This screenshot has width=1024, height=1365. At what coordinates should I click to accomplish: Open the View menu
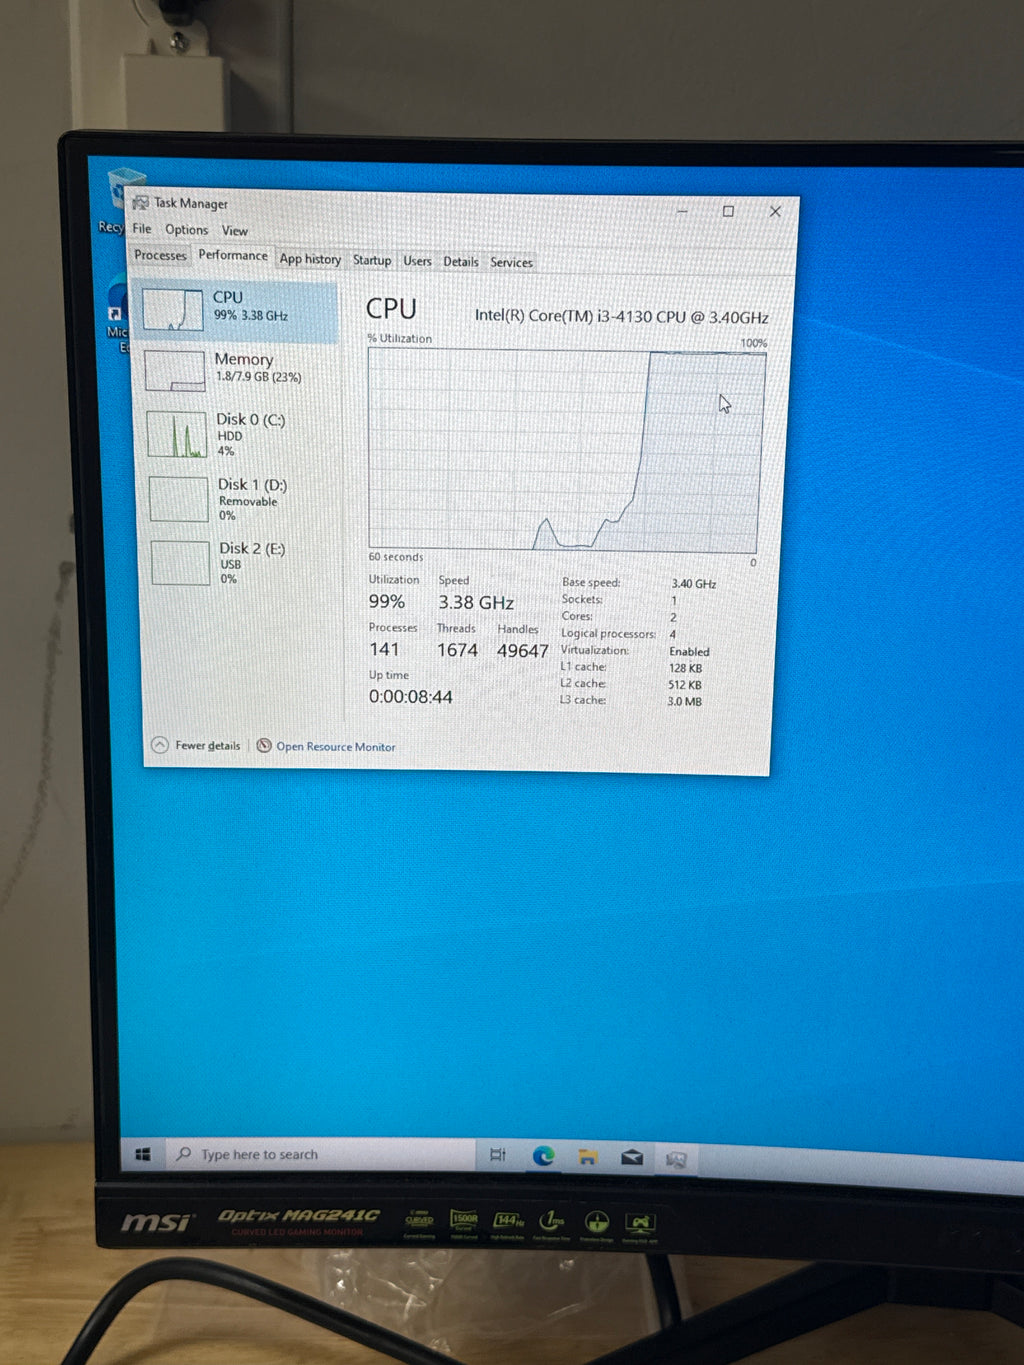(235, 231)
